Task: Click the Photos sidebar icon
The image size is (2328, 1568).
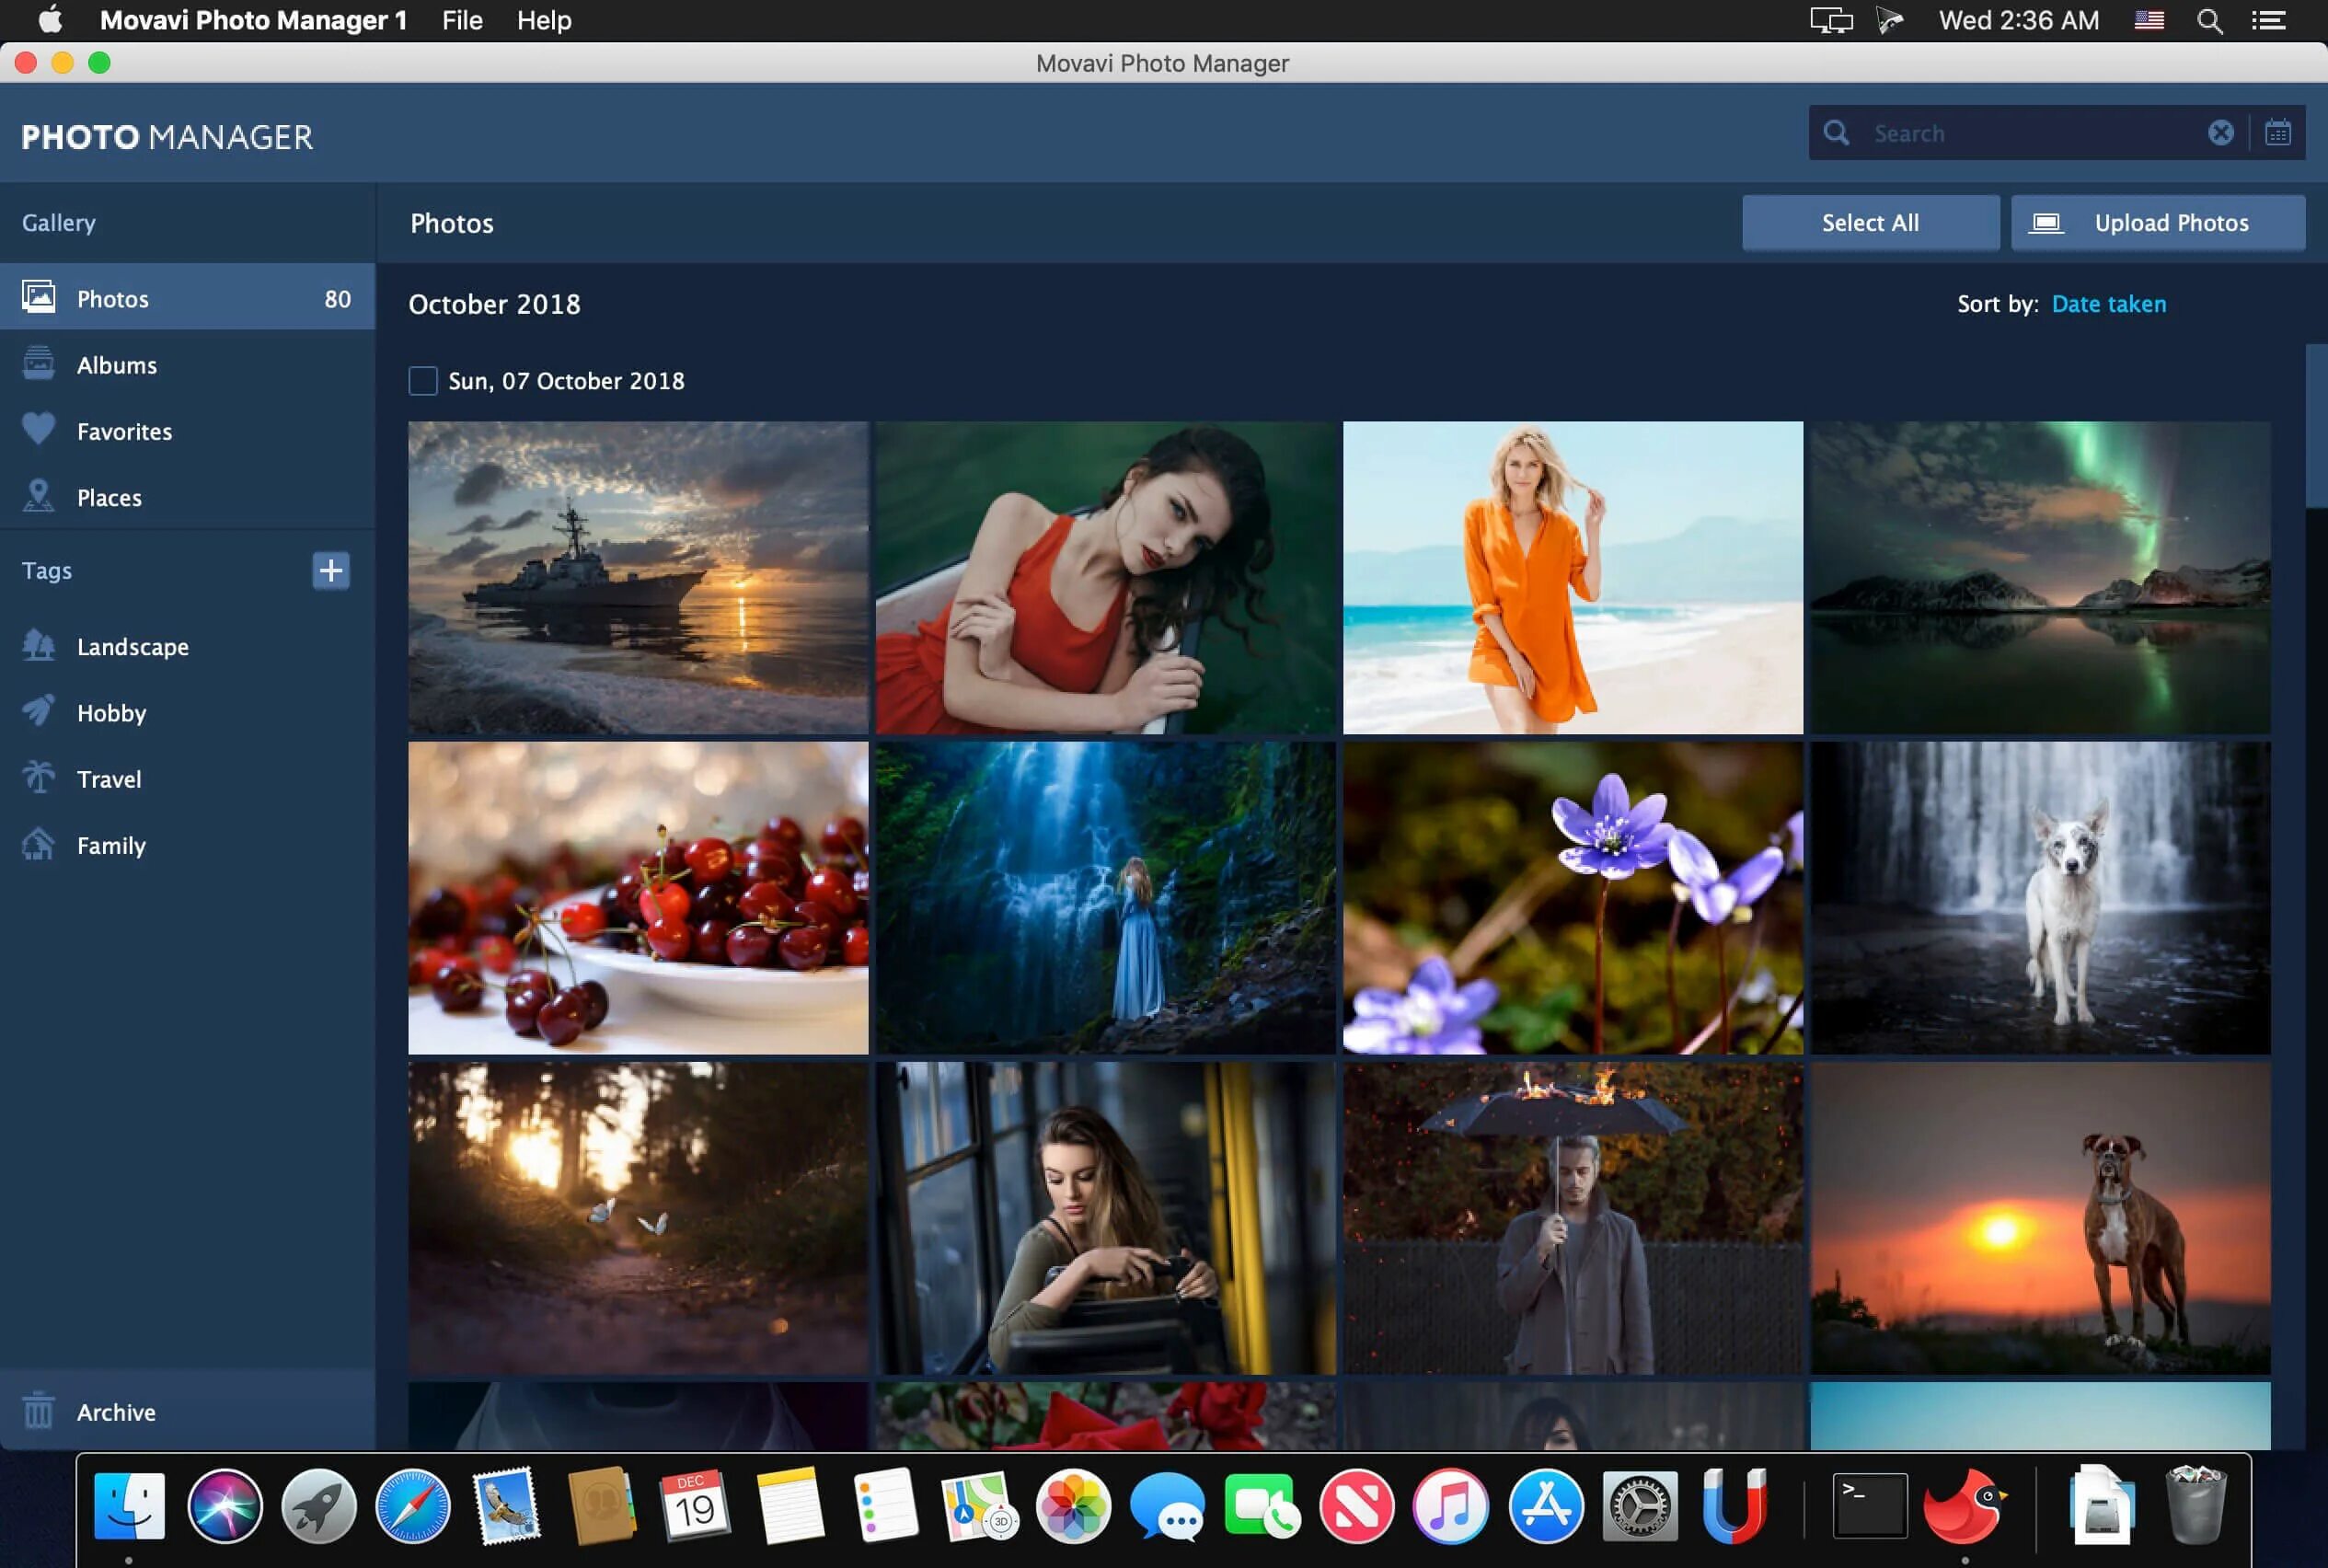Action: 37,295
